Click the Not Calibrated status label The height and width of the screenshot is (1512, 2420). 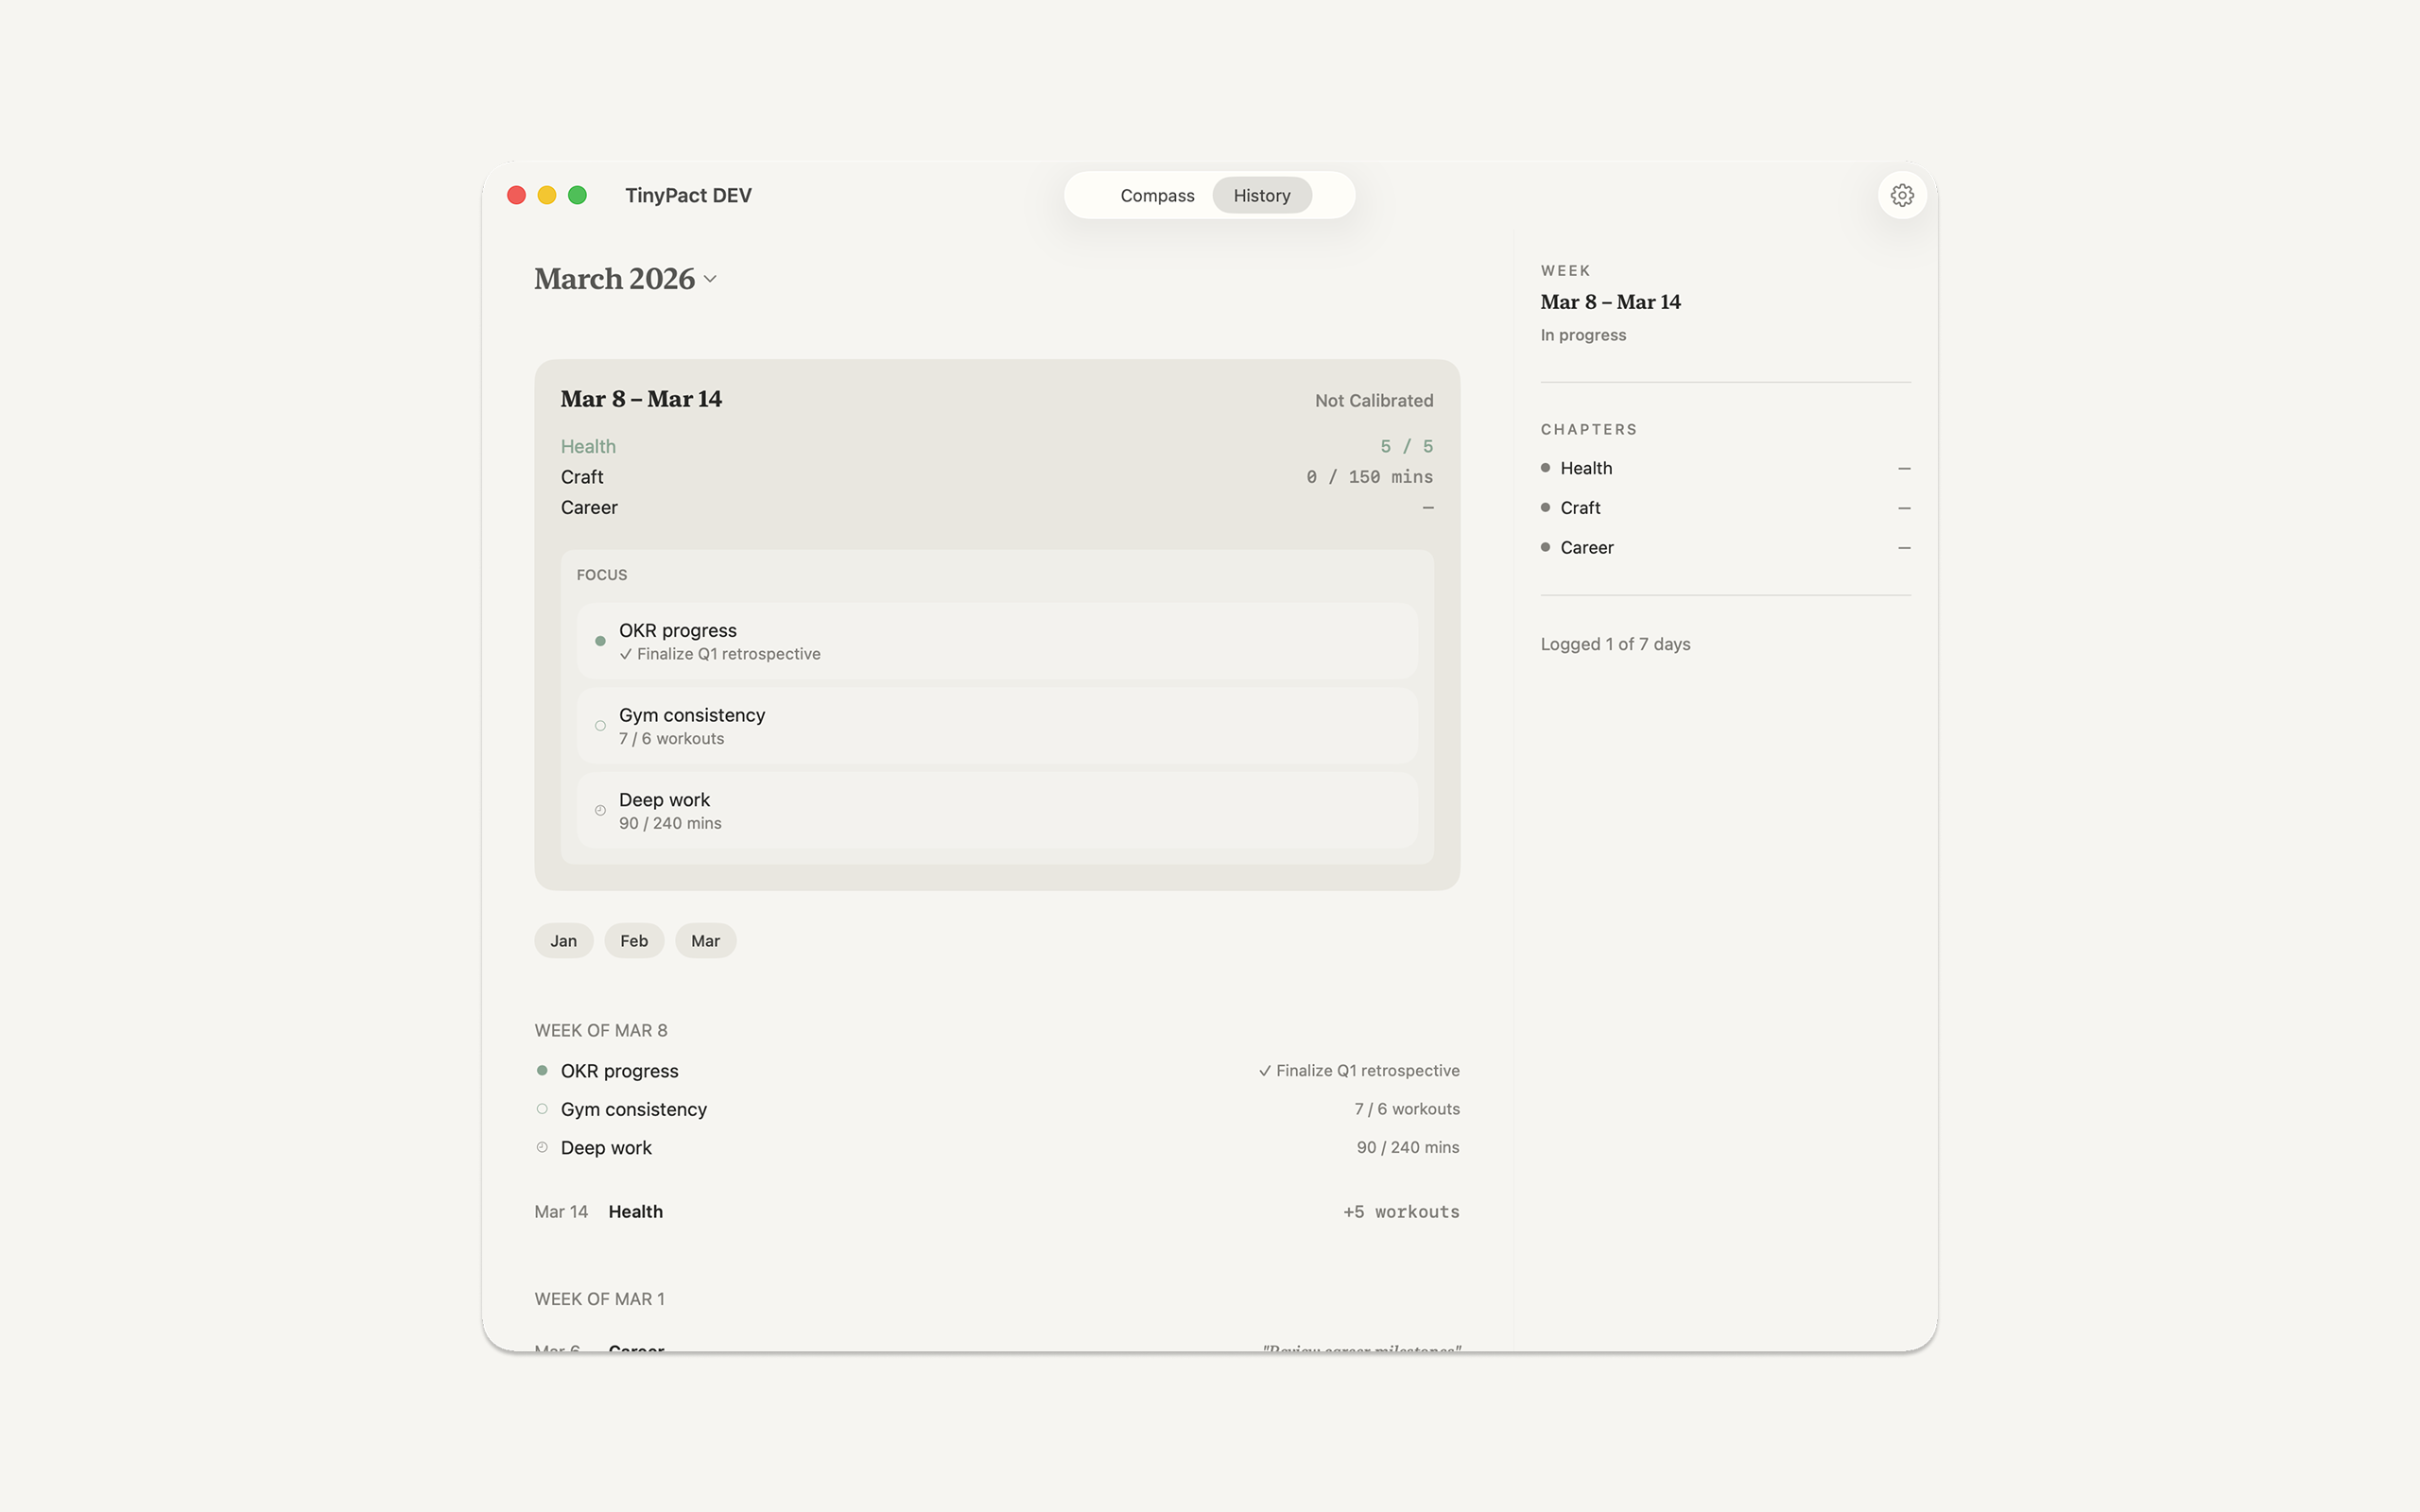1373,400
